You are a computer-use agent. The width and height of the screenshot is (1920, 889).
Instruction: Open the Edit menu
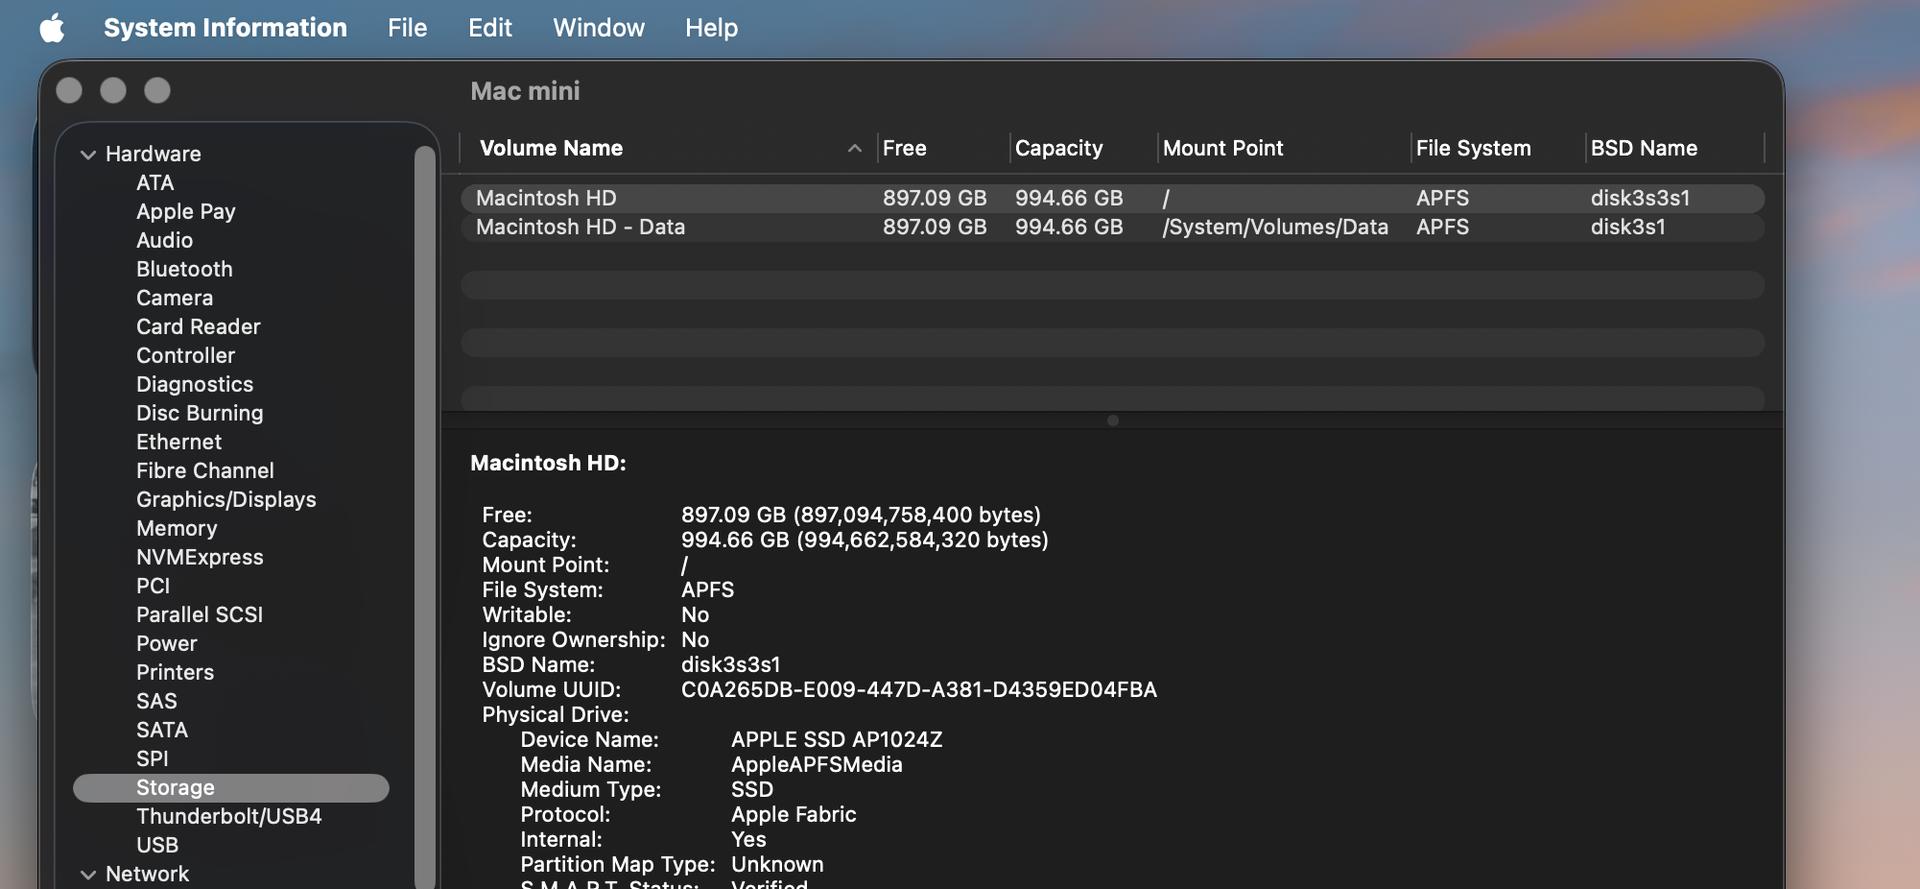pos(490,28)
